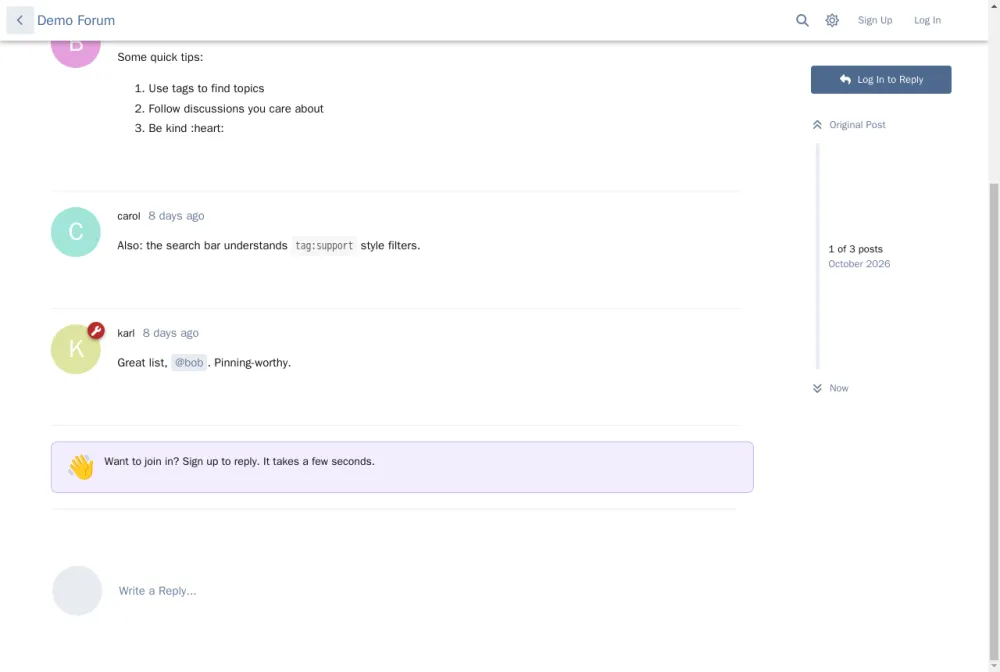Click the blank avatar next to Write a Reply
Image resolution: width=1000 pixels, height=672 pixels.
click(x=77, y=591)
